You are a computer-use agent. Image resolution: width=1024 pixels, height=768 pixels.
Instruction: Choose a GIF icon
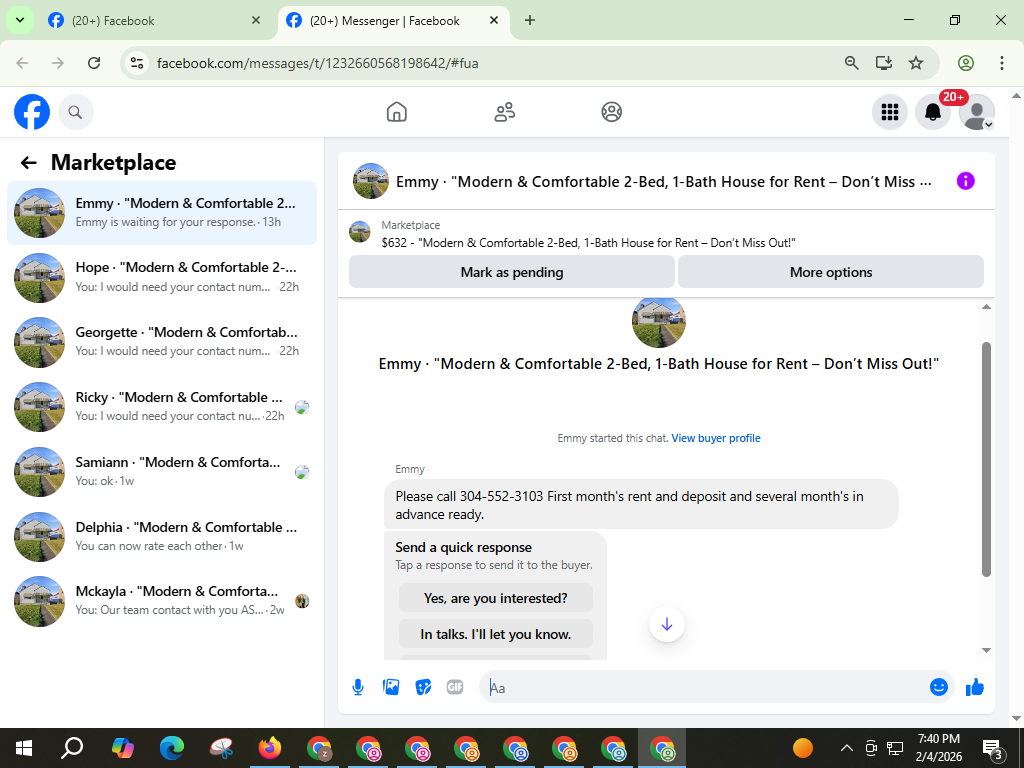tap(455, 687)
